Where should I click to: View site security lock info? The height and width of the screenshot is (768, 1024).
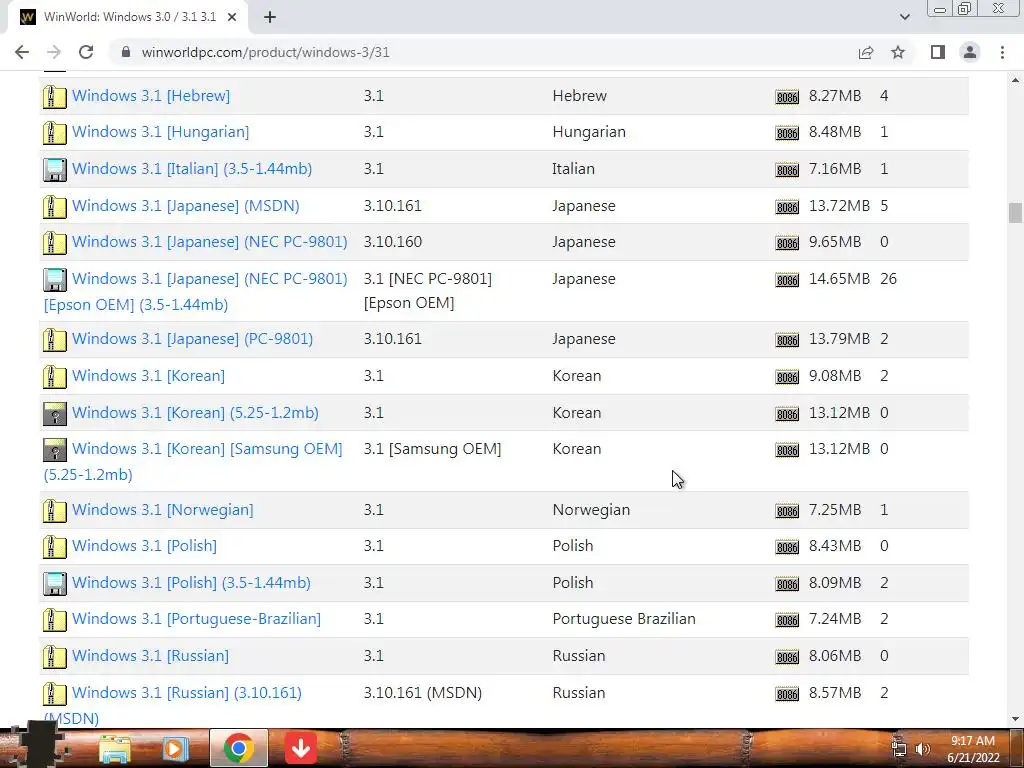coord(126,52)
